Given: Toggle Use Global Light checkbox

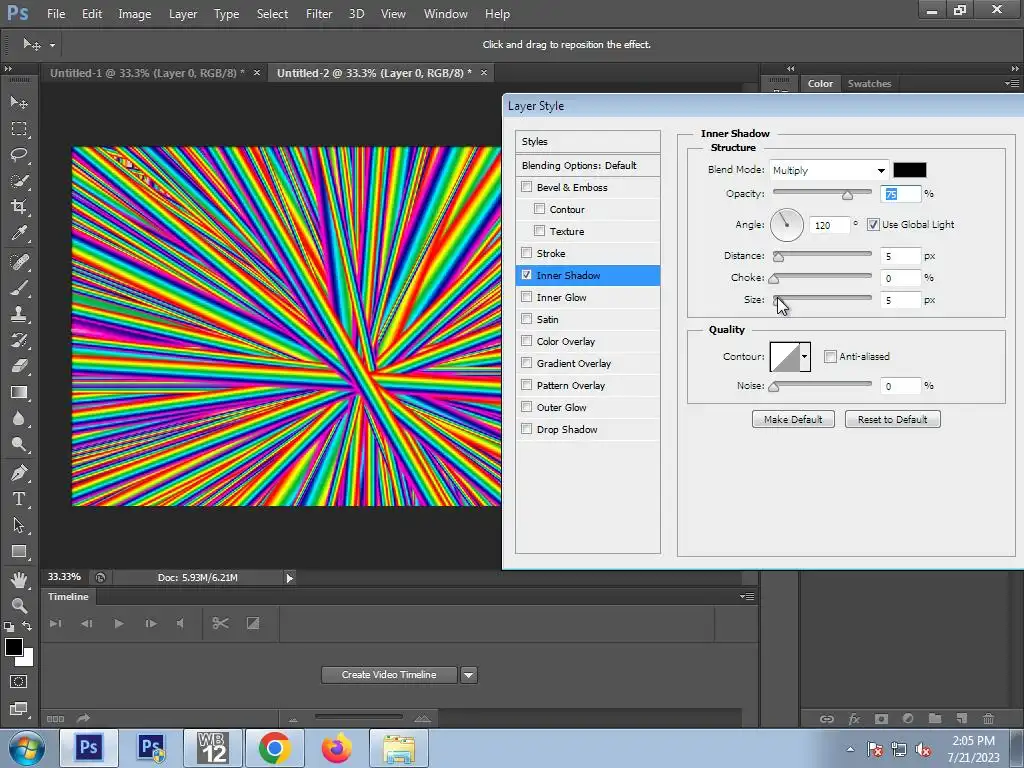Looking at the screenshot, I should point(873,225).
